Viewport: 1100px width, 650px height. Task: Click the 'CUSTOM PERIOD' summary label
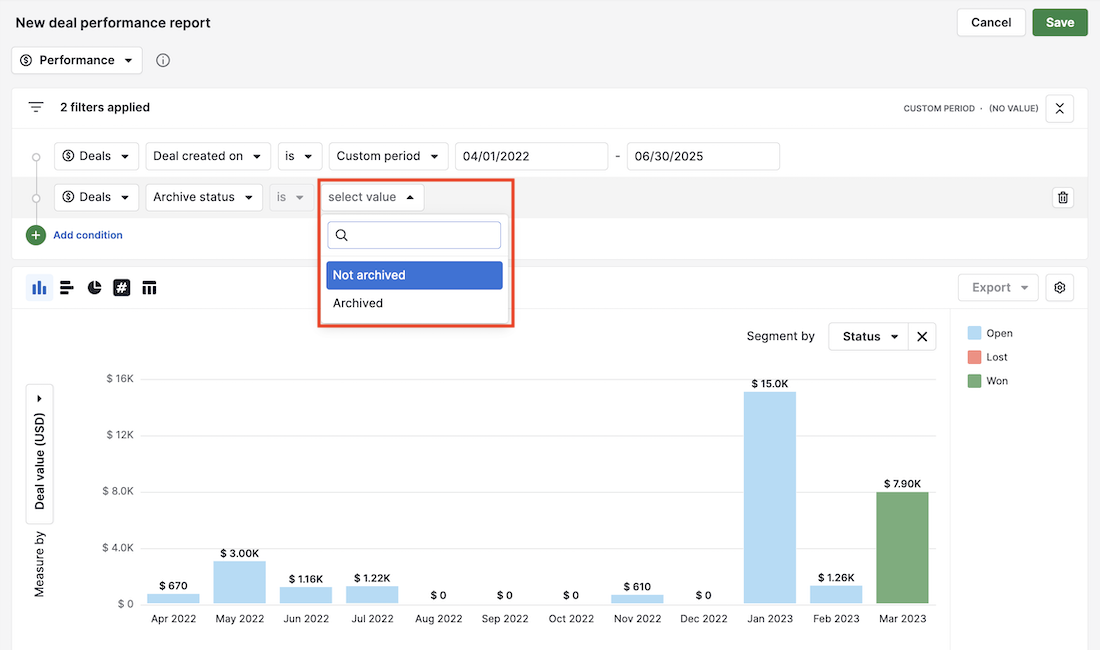click(939, 109)
